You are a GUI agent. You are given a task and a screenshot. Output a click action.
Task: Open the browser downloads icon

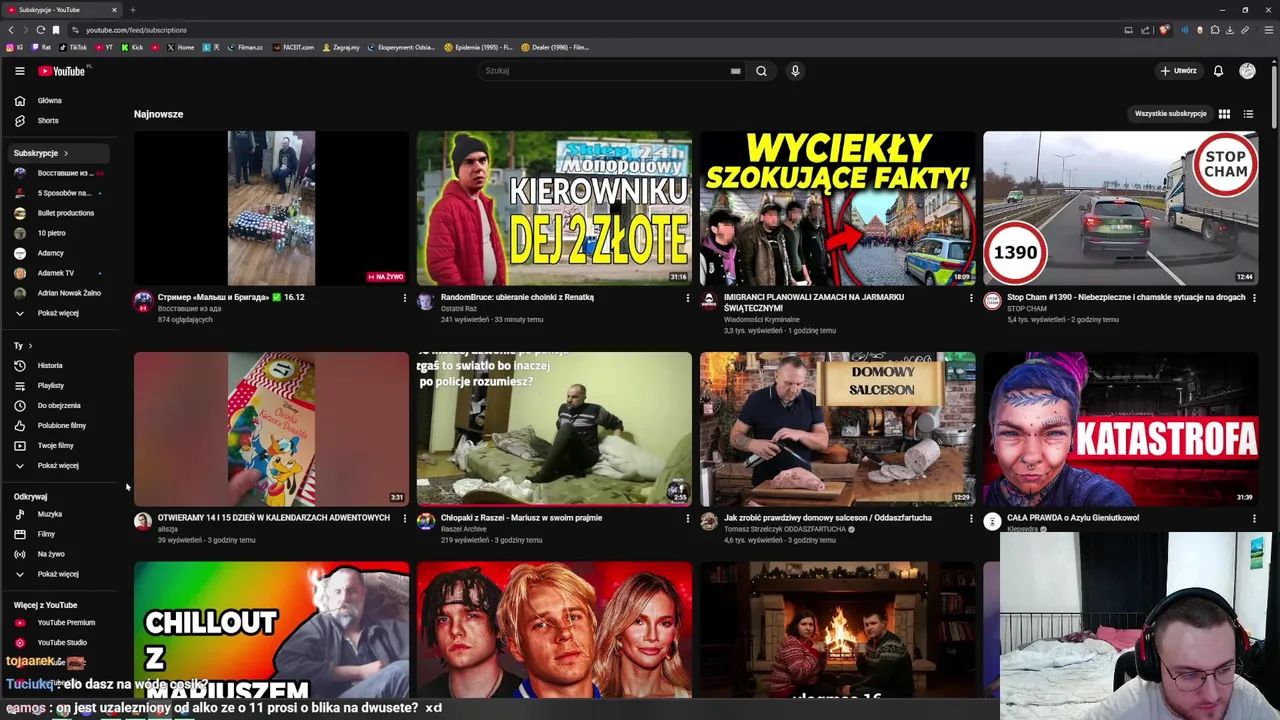tap(1230, 30)
